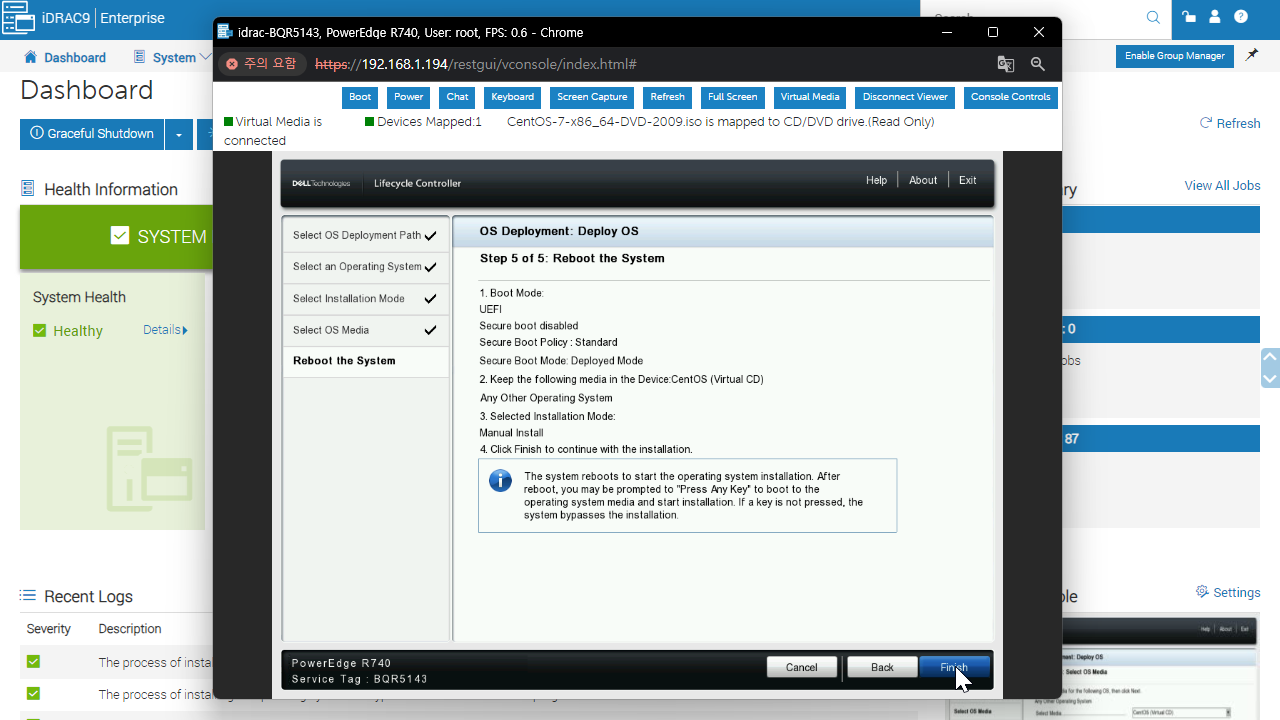Click the unlock icon in iDRAC header
1280x720 pixels.
(x=1189, y=17)
